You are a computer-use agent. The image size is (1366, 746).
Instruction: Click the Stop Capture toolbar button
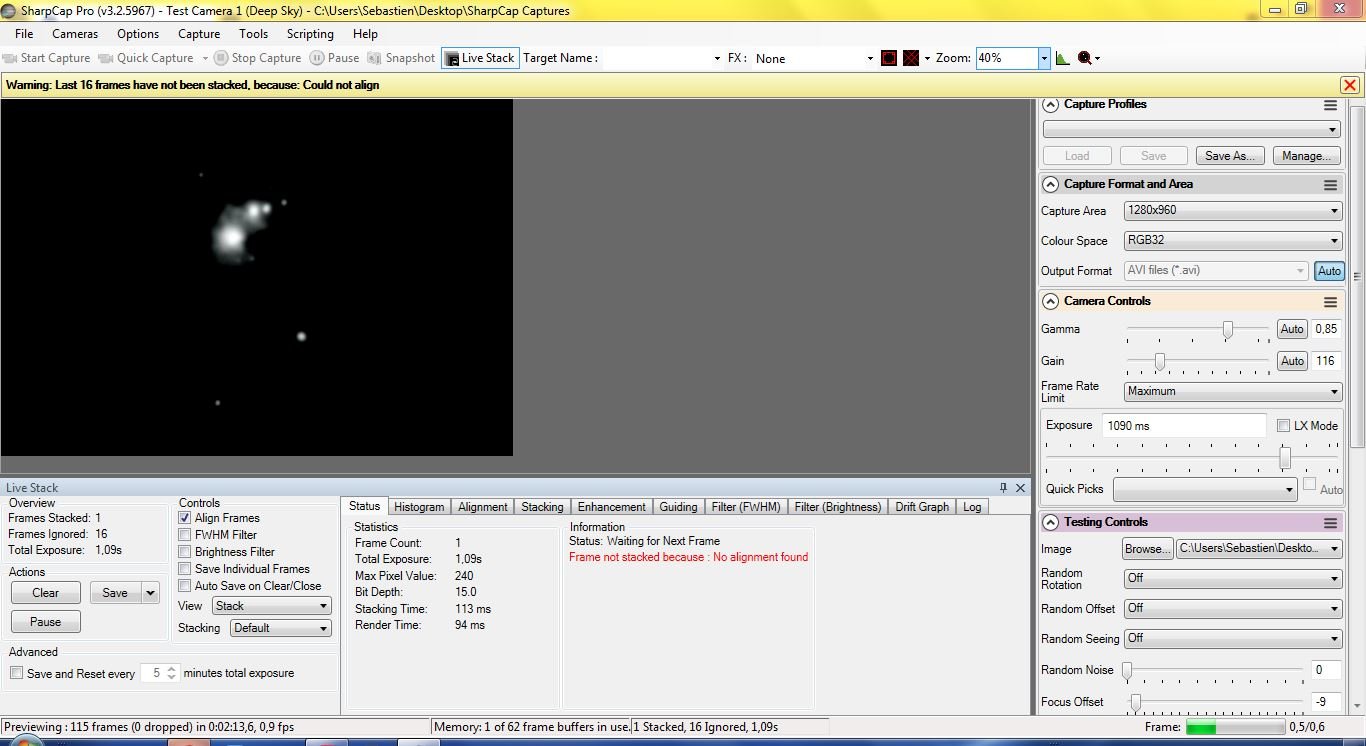pyautogui.click(x=258, y=58)
